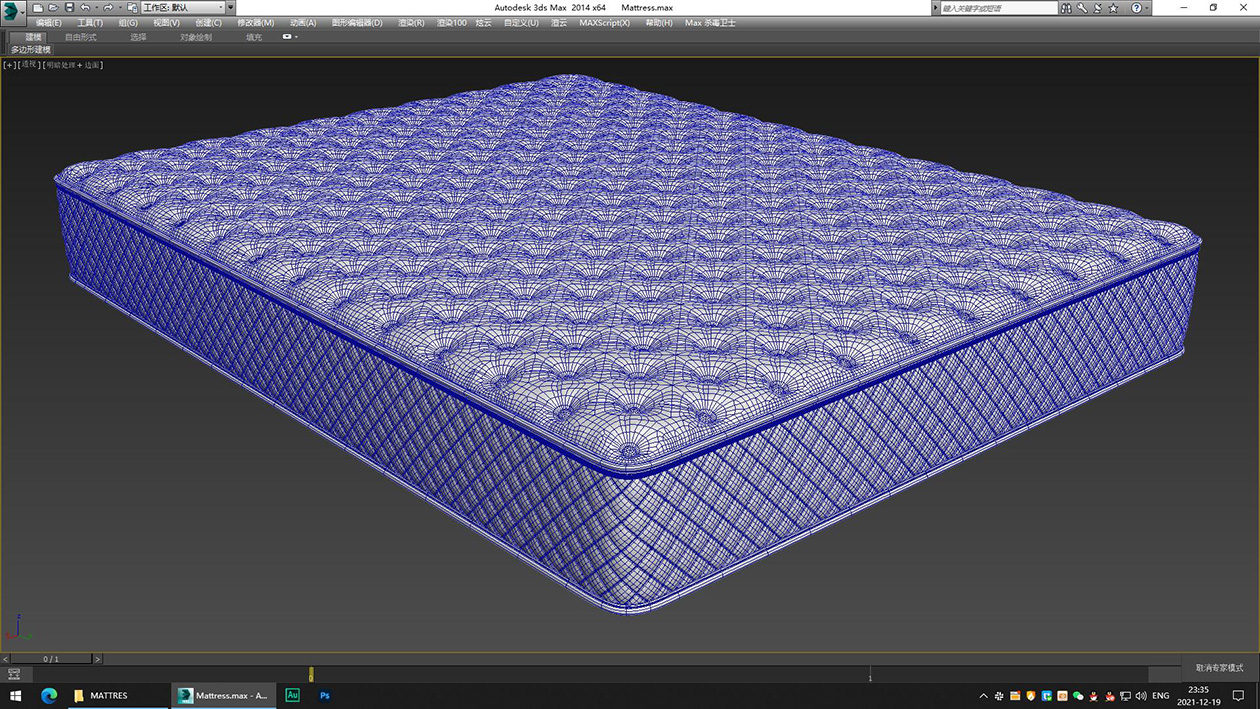Screen dimensions: 1260x709
Task: Open the clock showing 23:35
Action: click(1198, 695)
